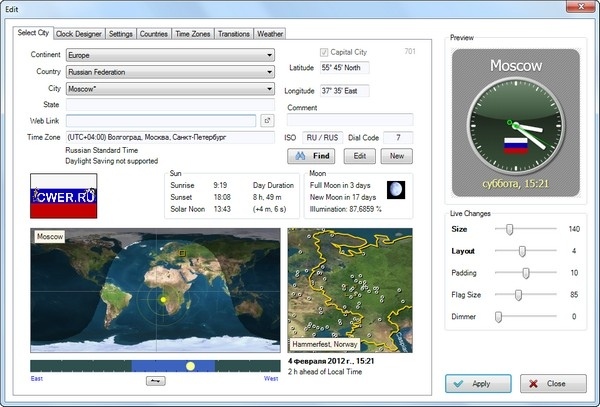600x407 pixels.
Task: Expand the City dropdown
Action: coord(270,89)
